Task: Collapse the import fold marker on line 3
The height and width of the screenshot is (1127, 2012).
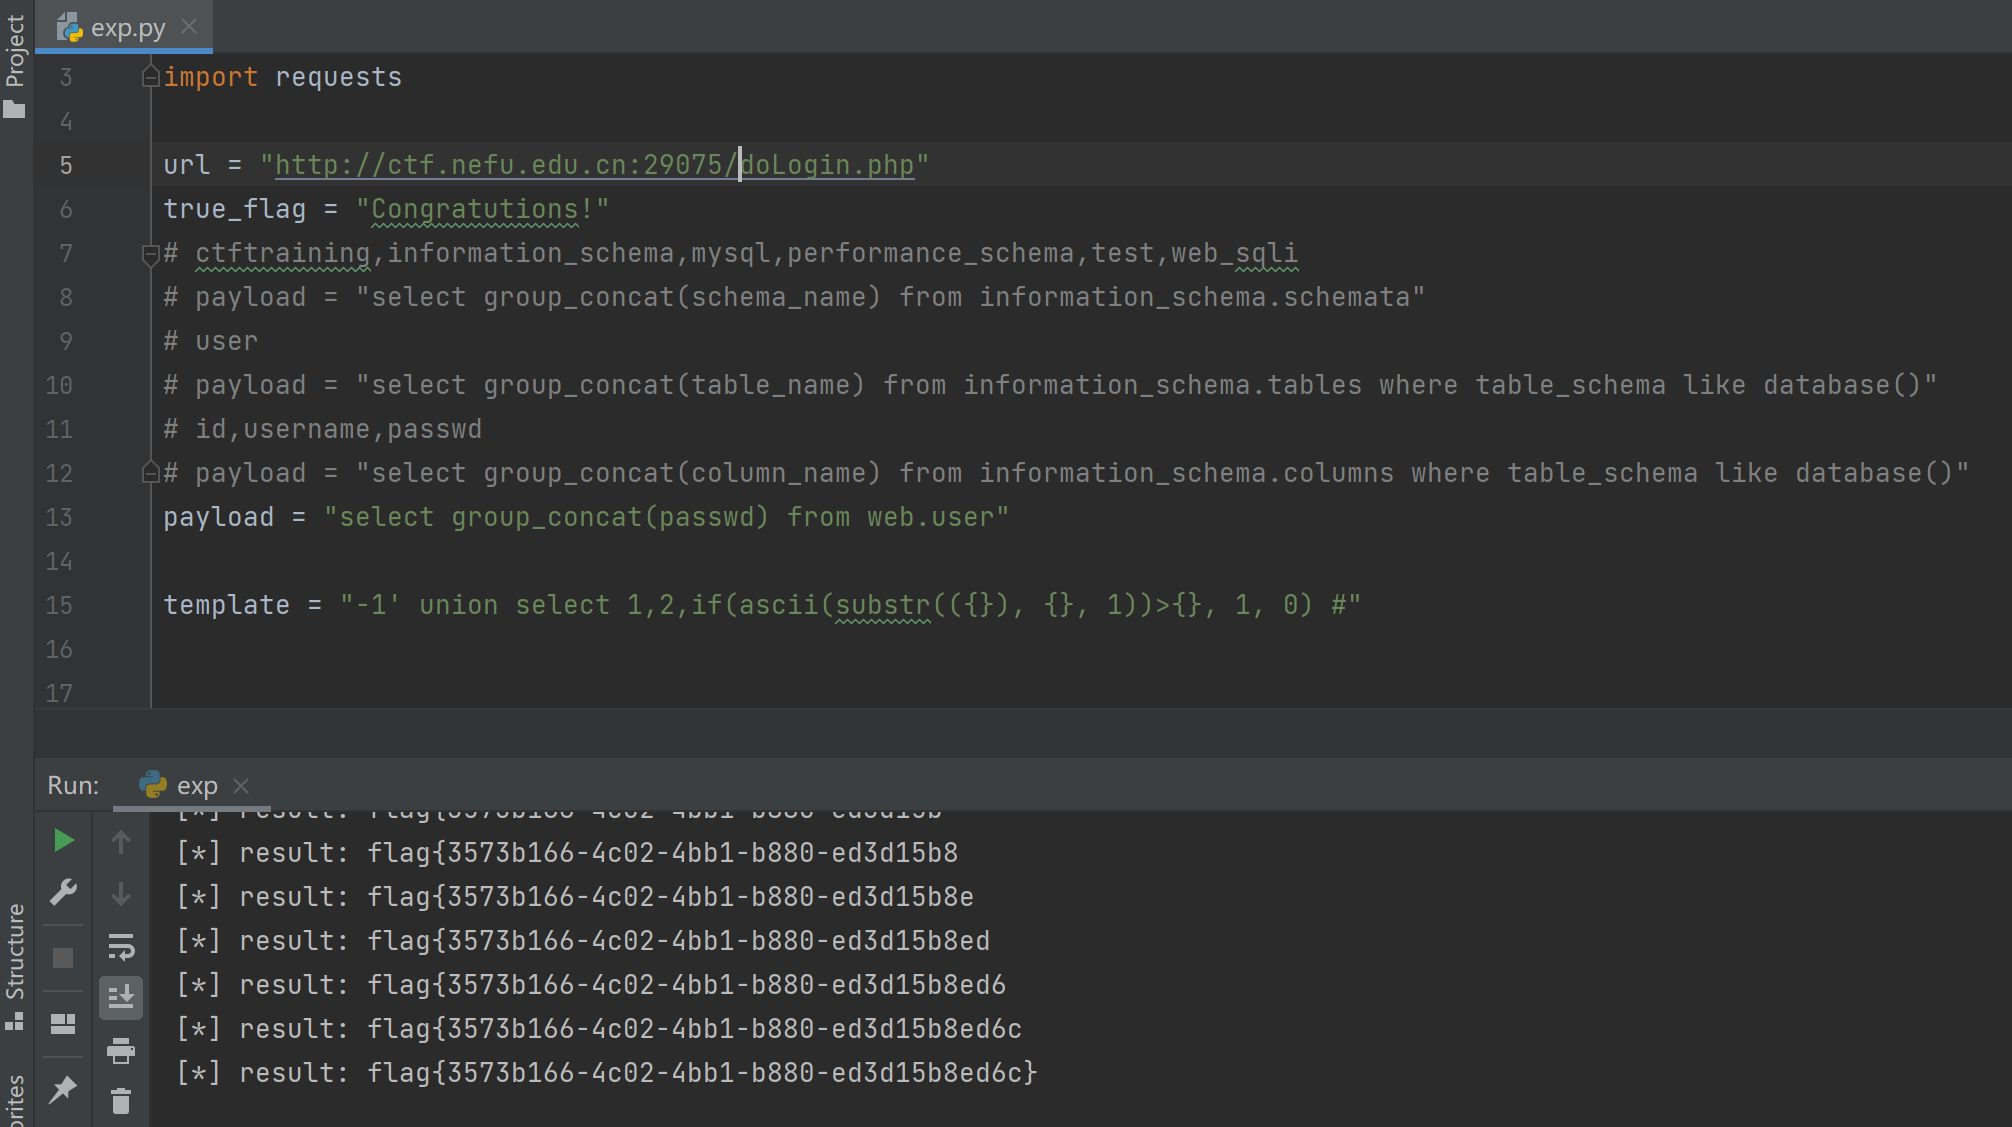Action: (x=150, y=77)
